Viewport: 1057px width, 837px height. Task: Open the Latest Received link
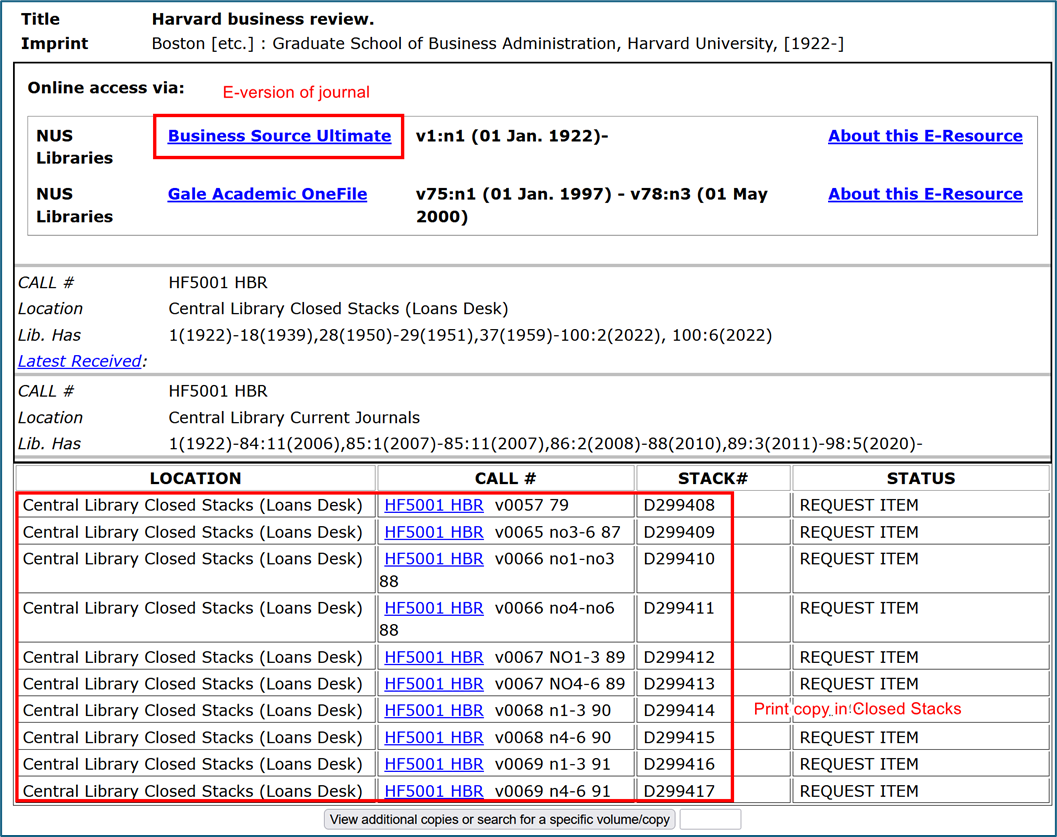click(80, 361)
